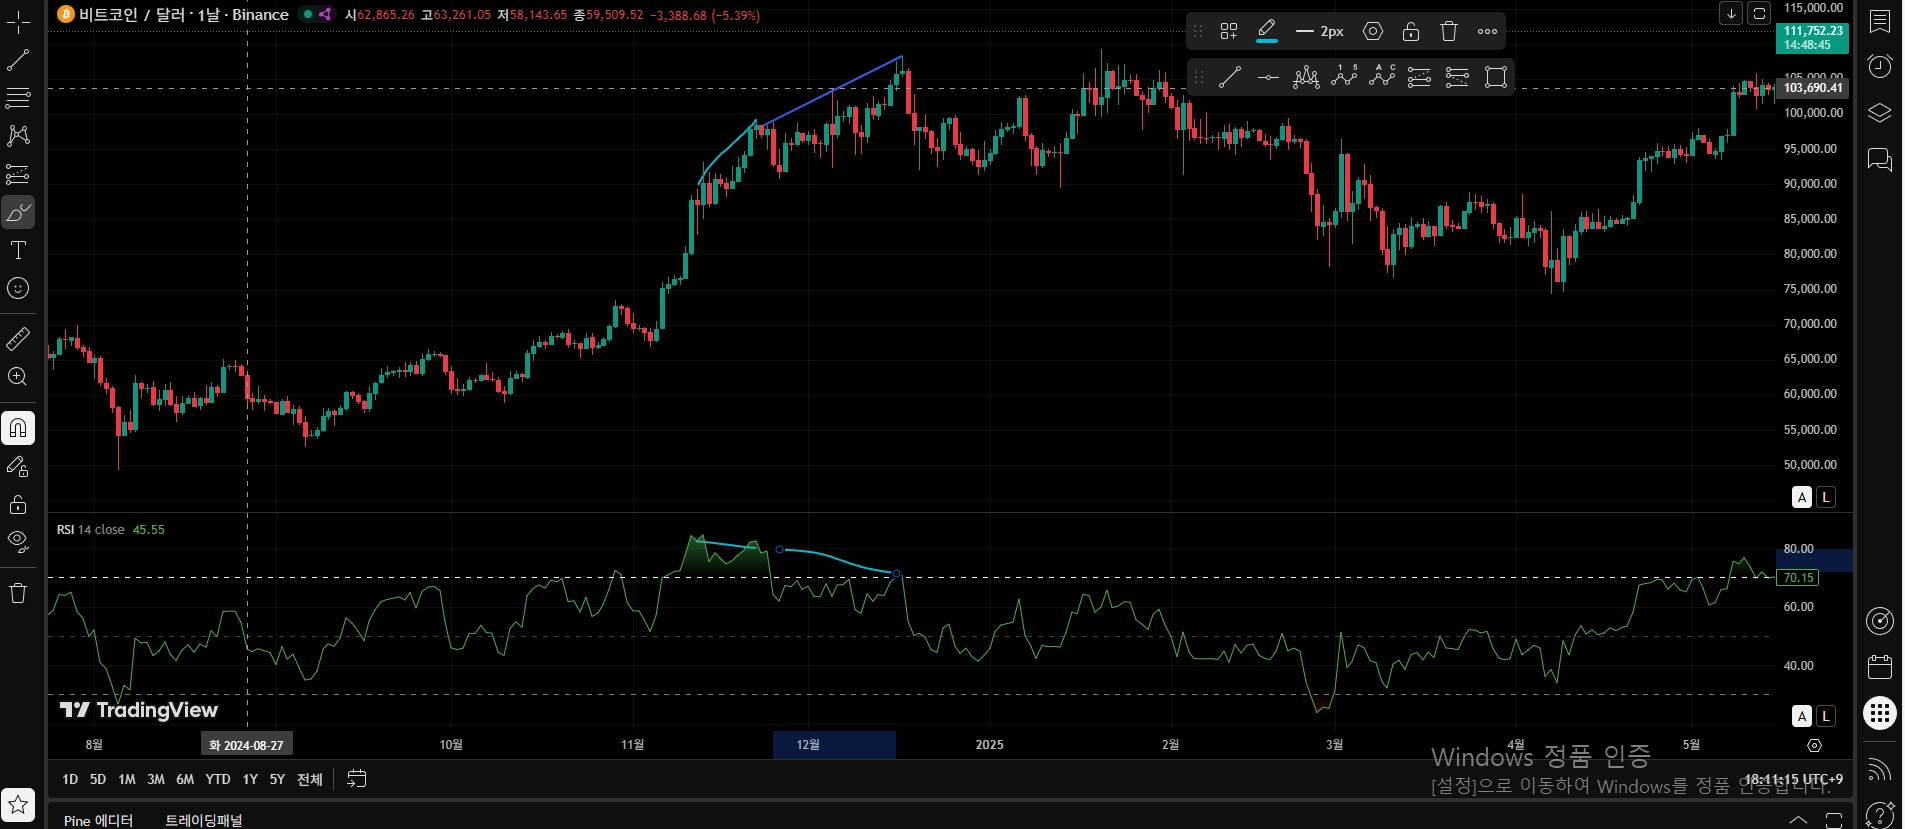
Task: Open the 트레이딩패널 tab
Action: pos(204,820)
